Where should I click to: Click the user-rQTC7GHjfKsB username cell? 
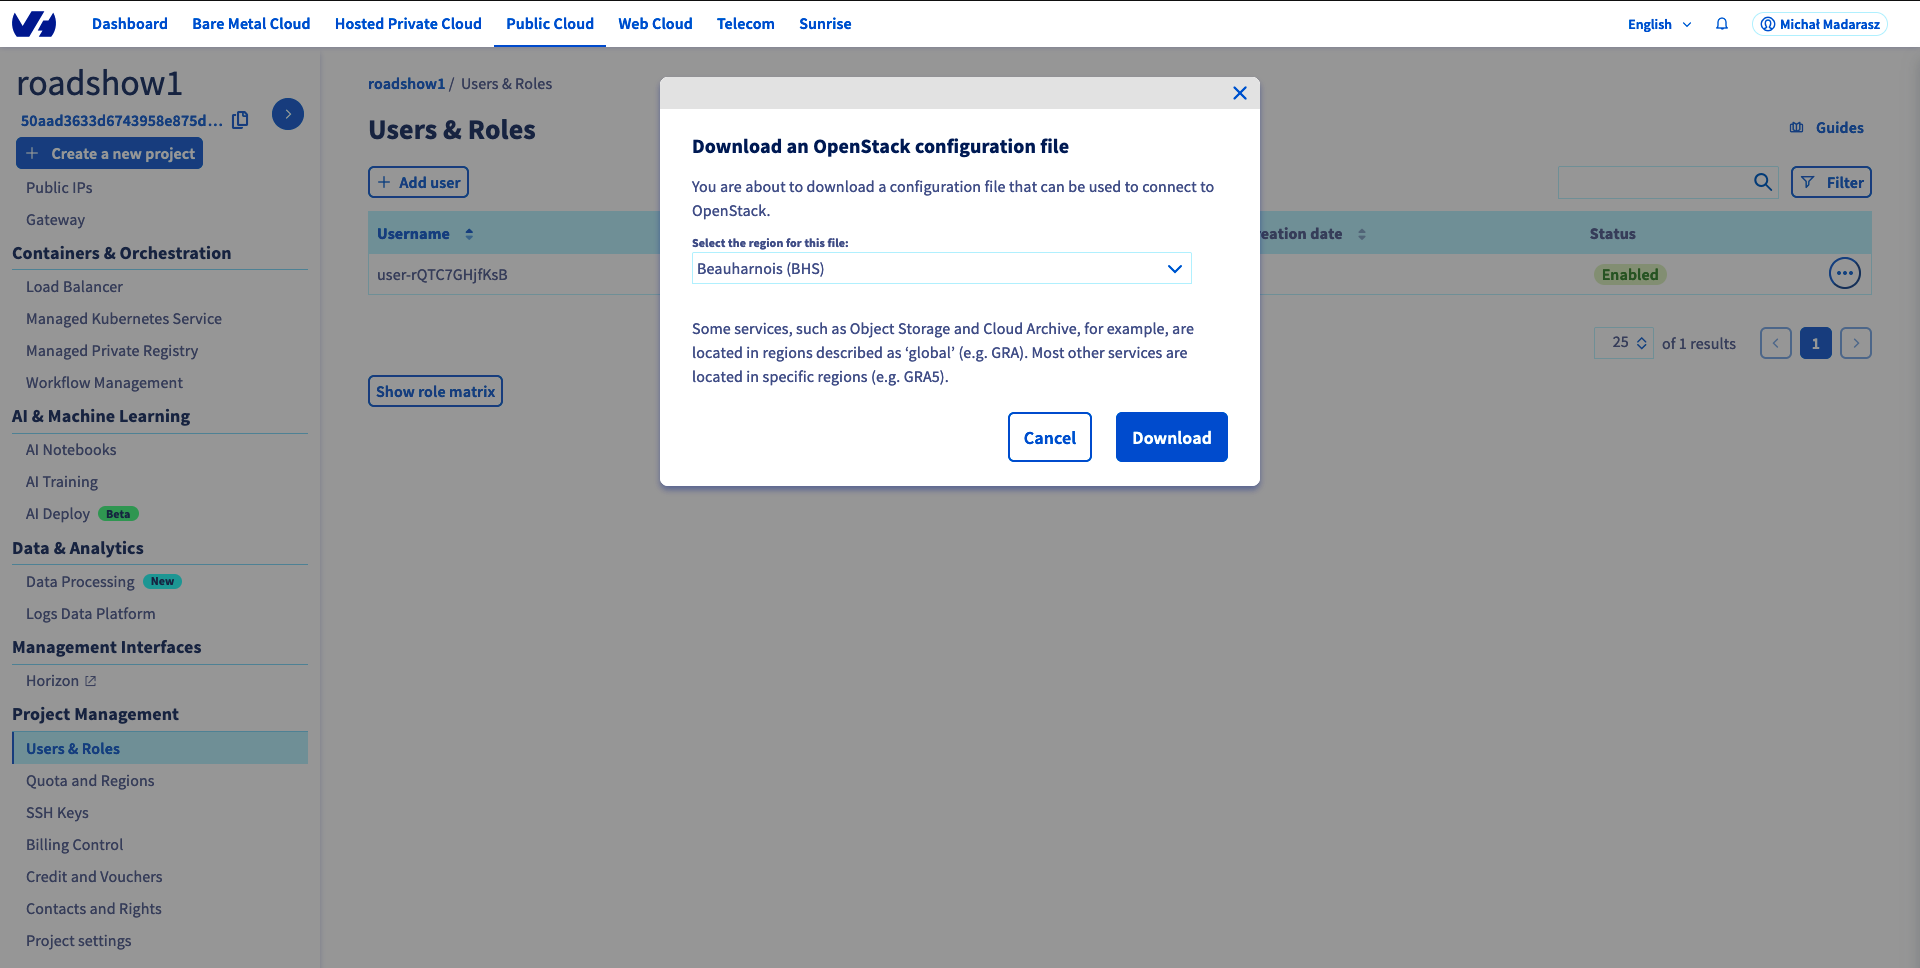click(442, 274)
